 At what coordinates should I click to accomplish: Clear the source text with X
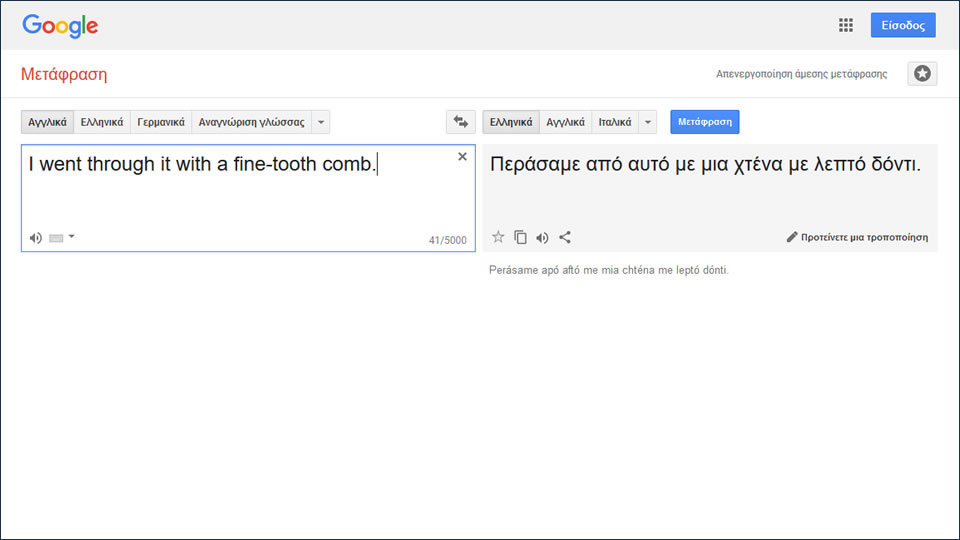[x=462, y=157]
